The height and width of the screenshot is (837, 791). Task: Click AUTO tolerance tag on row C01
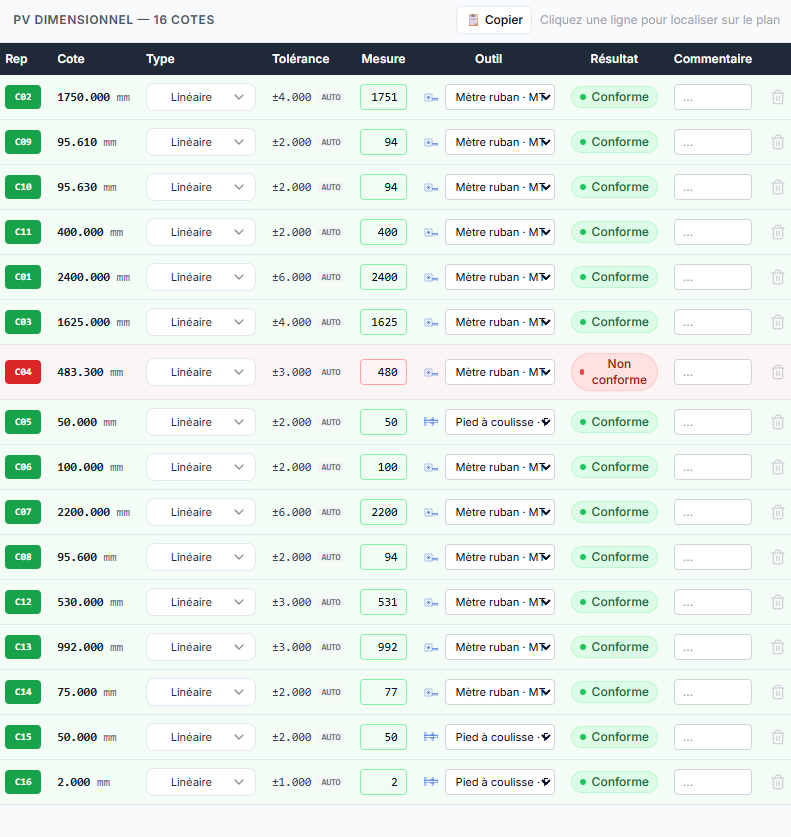coord(331,277)
